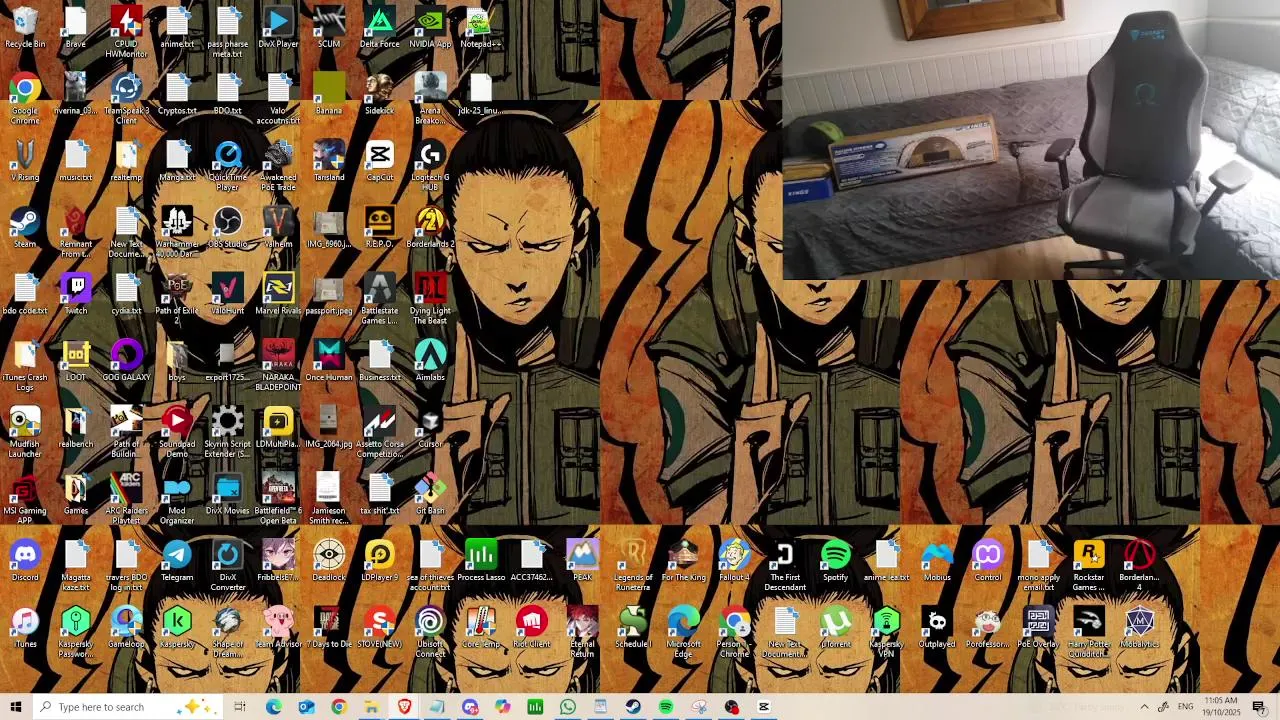The width and height of the screenshot is (1280, 720).
Task: Open WhatsApp from the taskbar
Action: click(x=568, y=707)
